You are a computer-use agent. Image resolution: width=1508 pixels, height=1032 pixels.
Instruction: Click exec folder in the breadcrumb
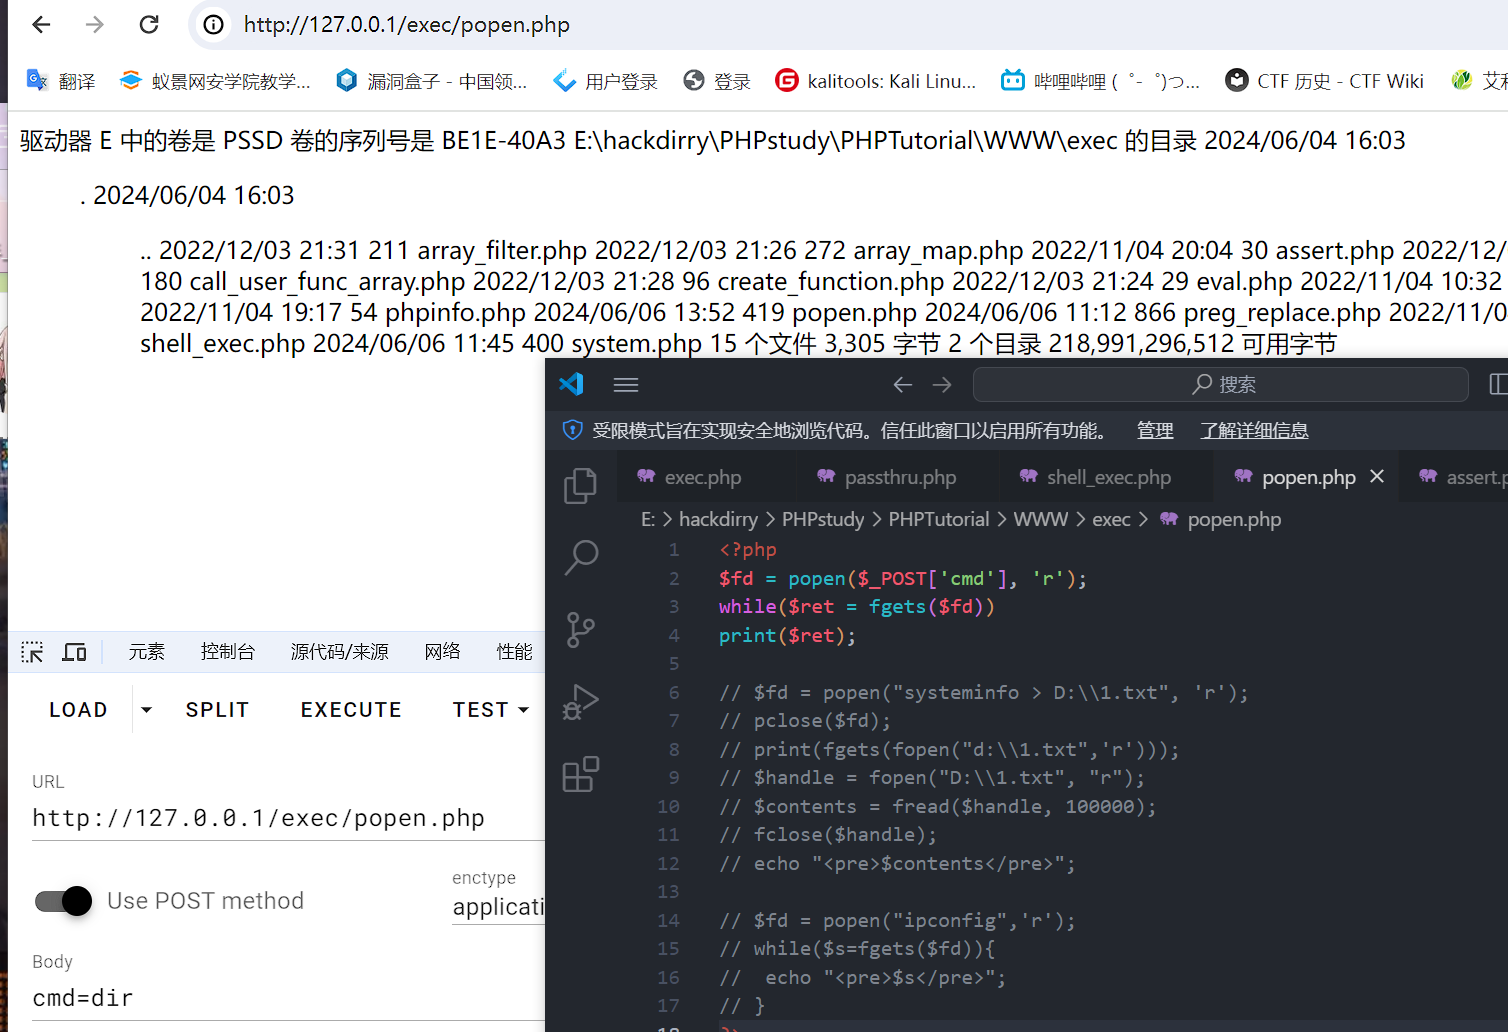(x=1111, y=519)
